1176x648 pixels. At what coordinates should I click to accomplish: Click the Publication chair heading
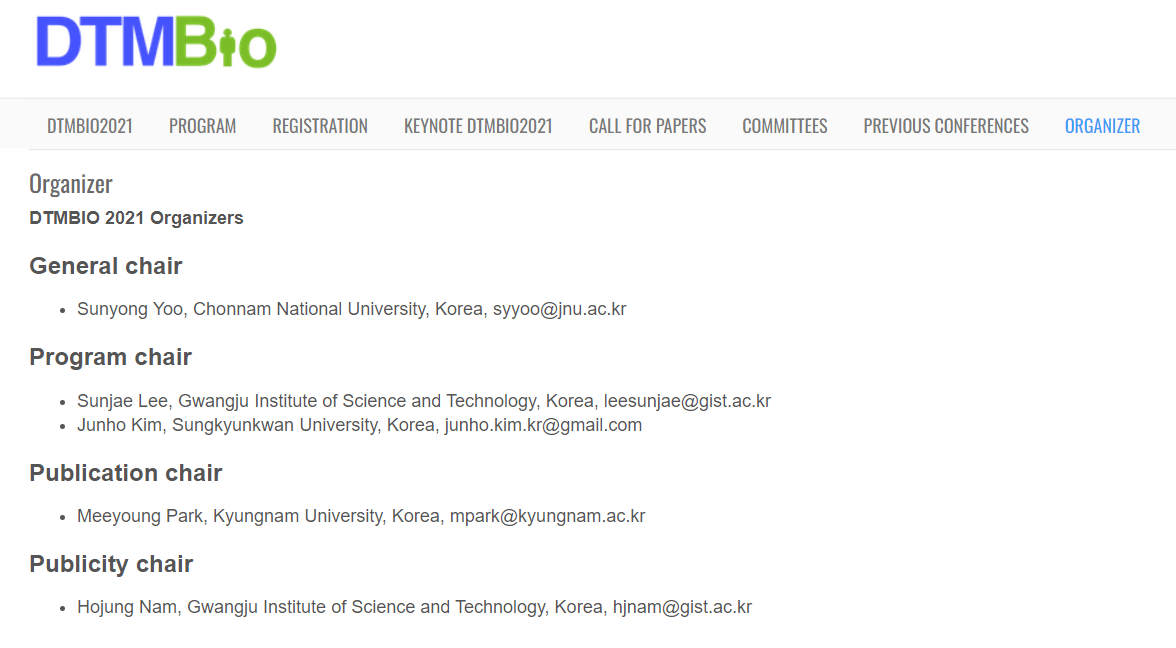[125, 473]
